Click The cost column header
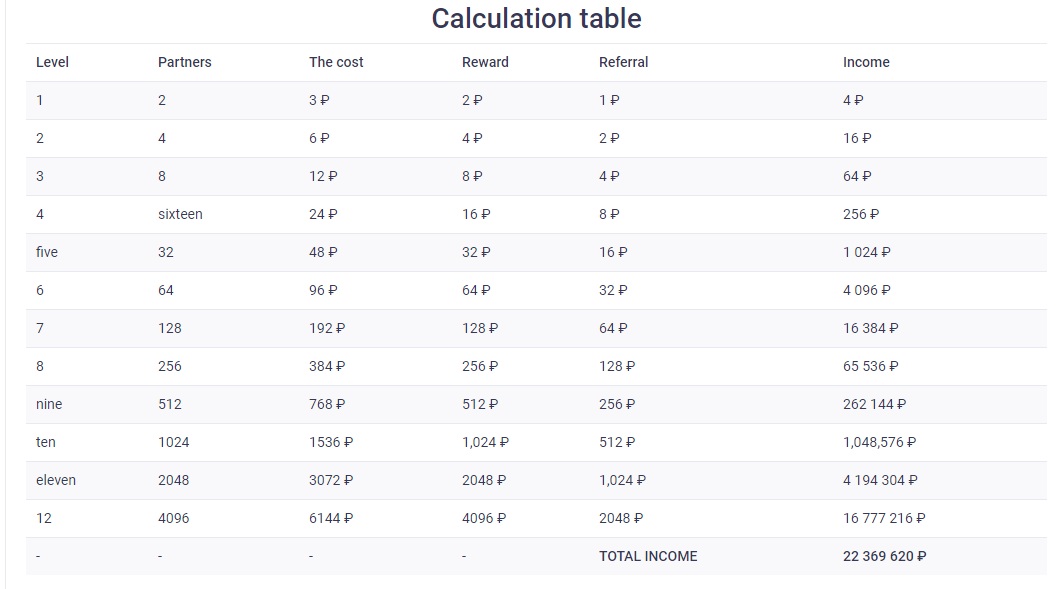1057x589 pixels. [x=336, y=62]
